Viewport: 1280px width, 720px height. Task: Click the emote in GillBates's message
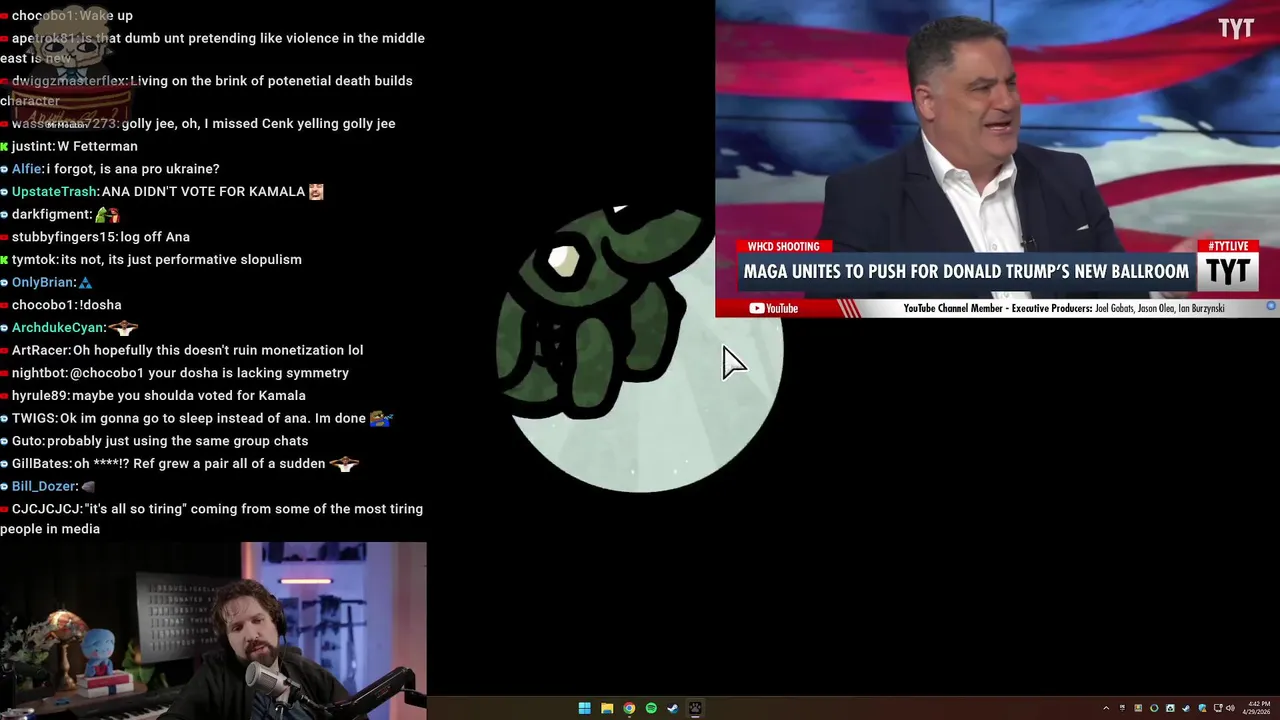coord(343,464)
